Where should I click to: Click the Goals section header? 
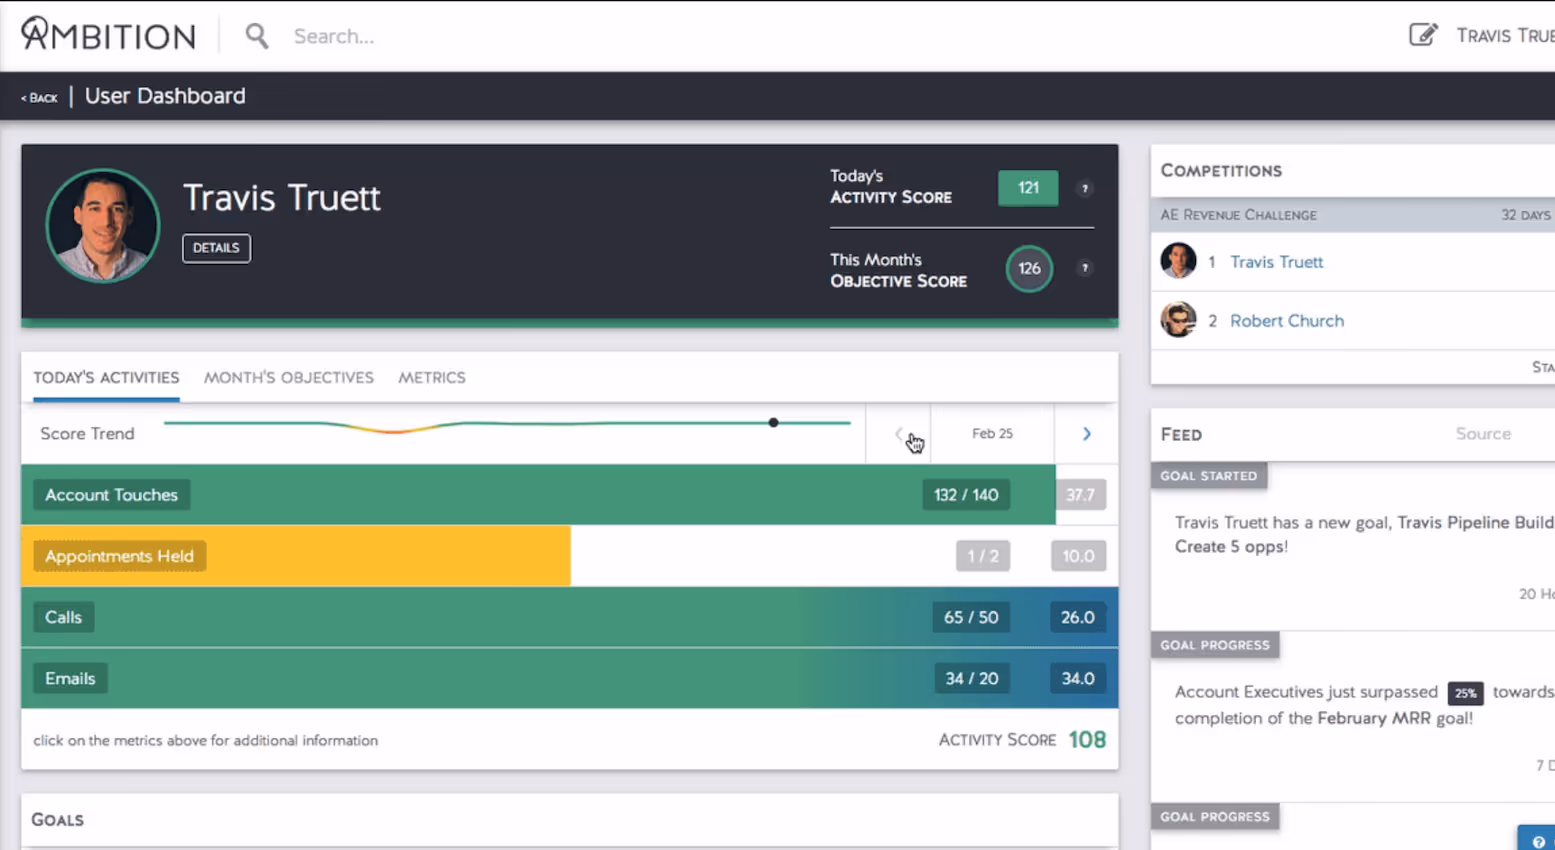click(x=57, y=820)
